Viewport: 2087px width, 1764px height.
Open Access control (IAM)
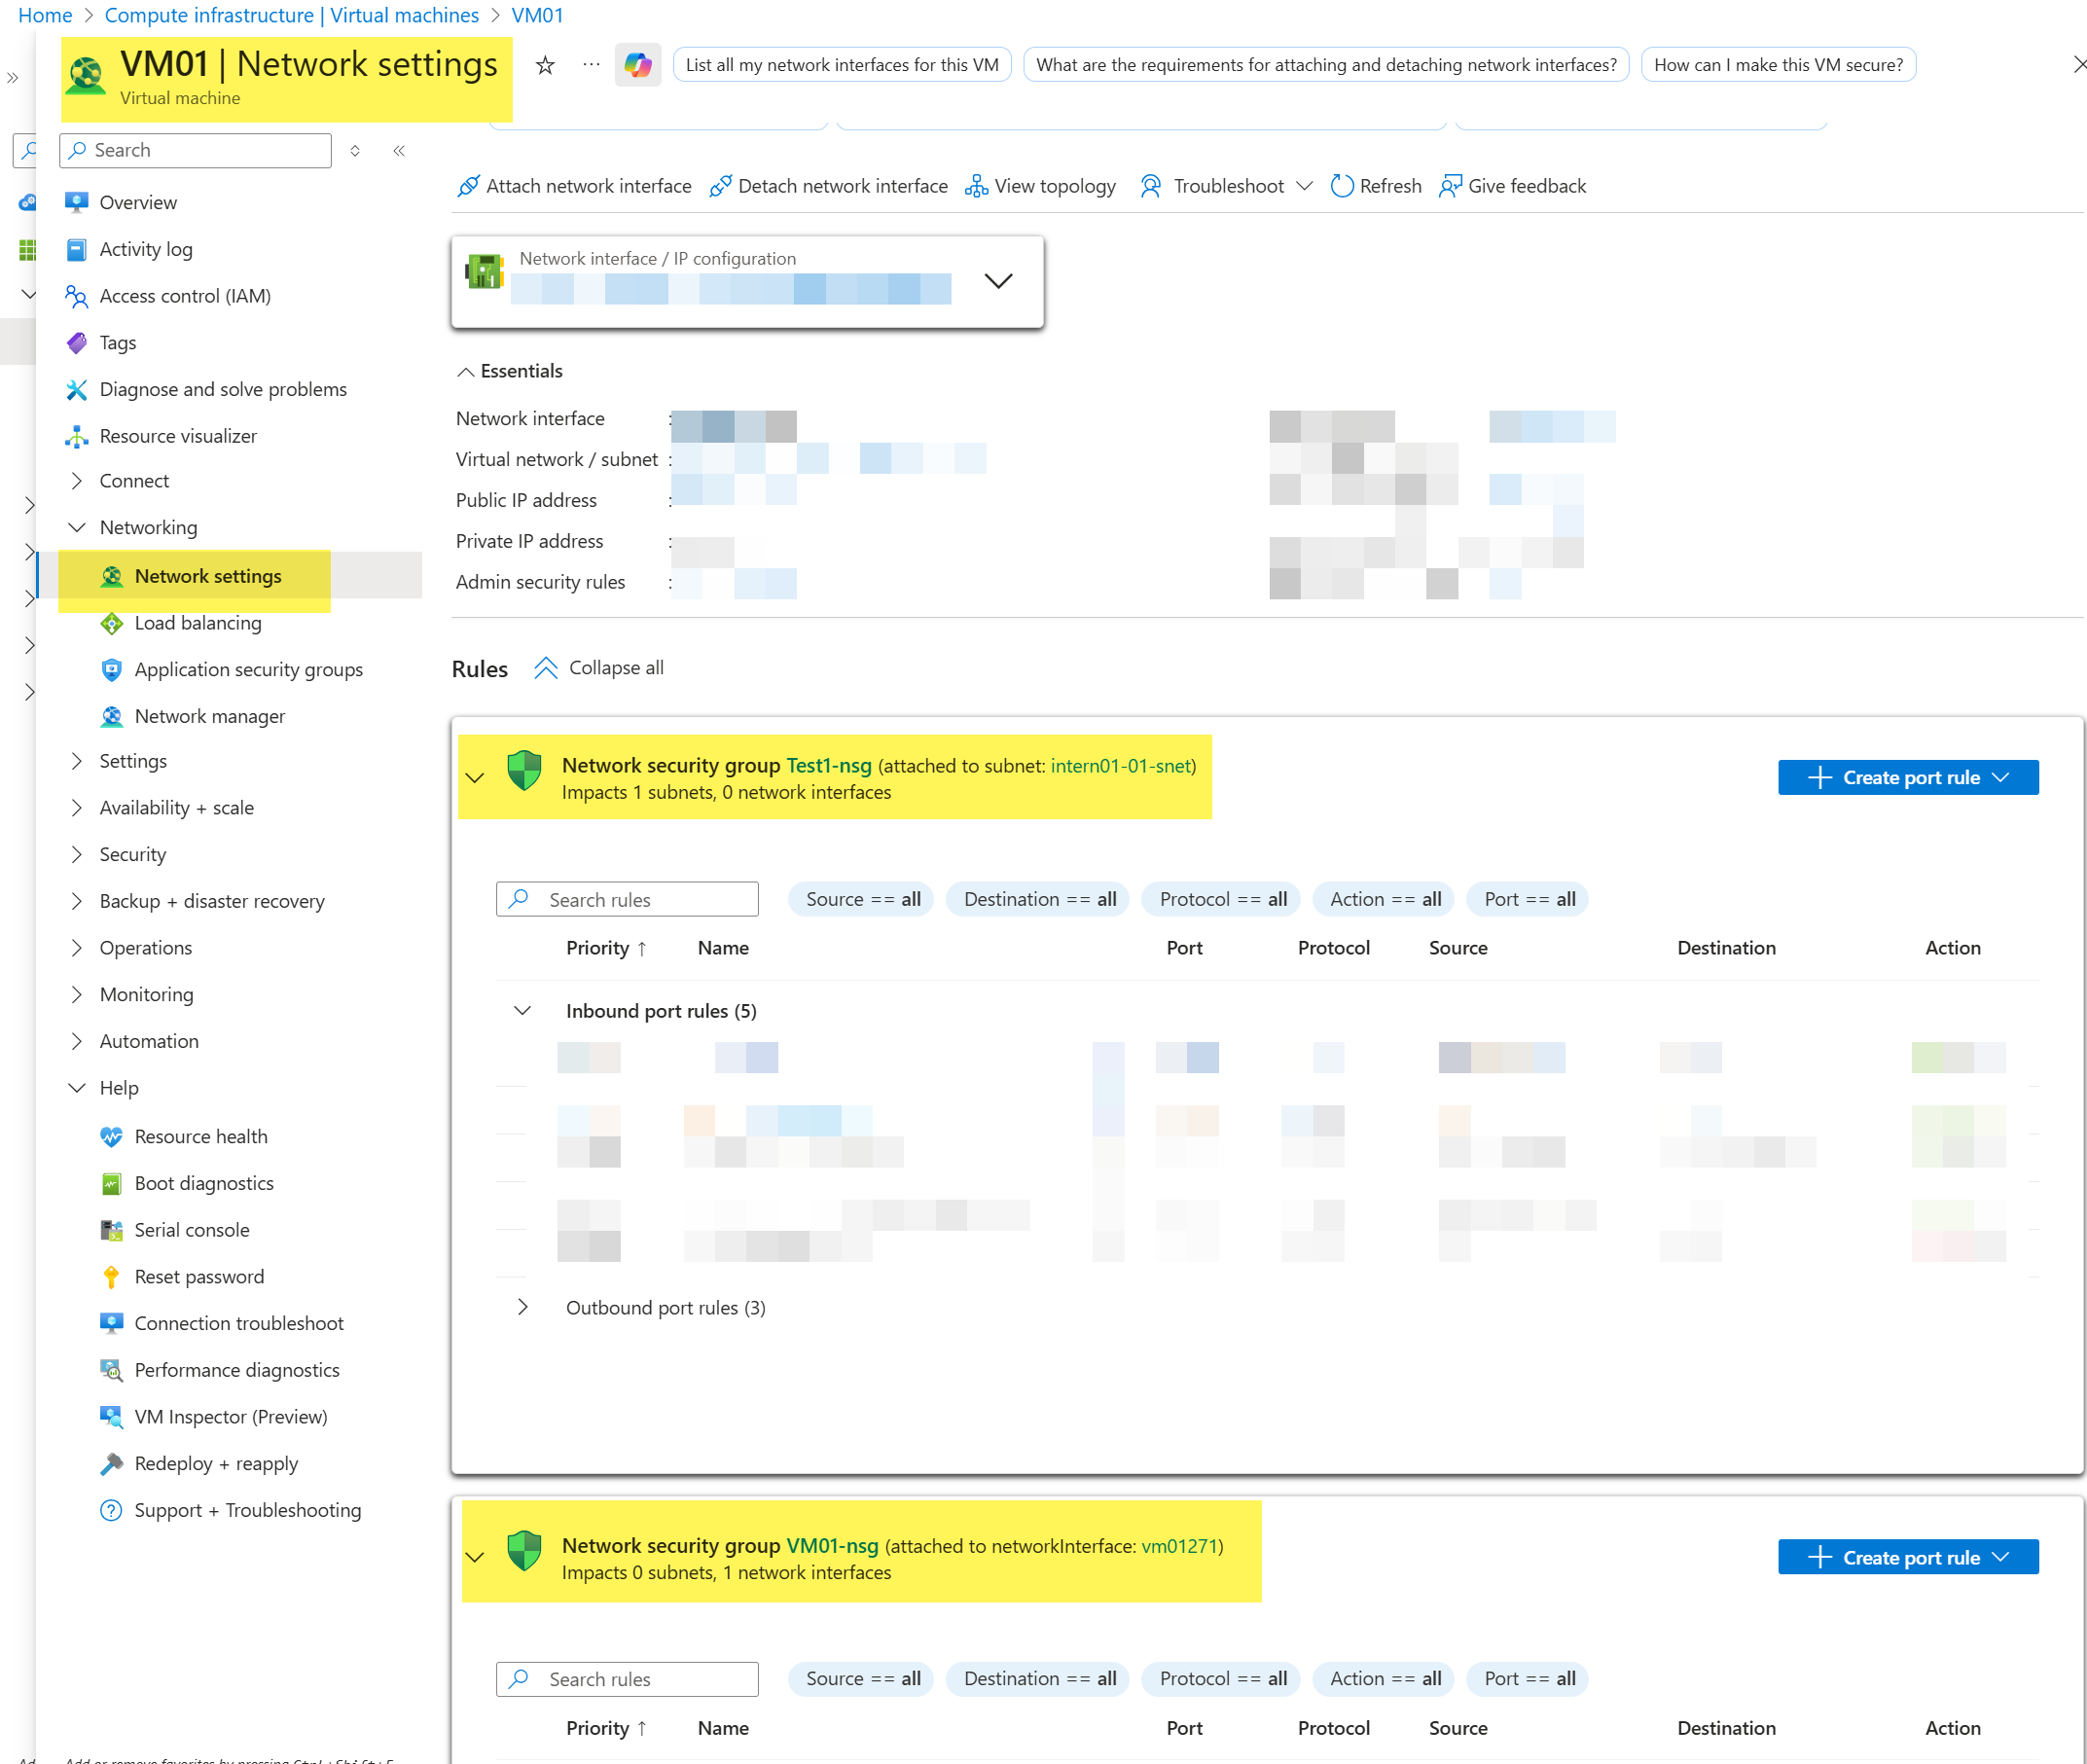tap(185, 295)
